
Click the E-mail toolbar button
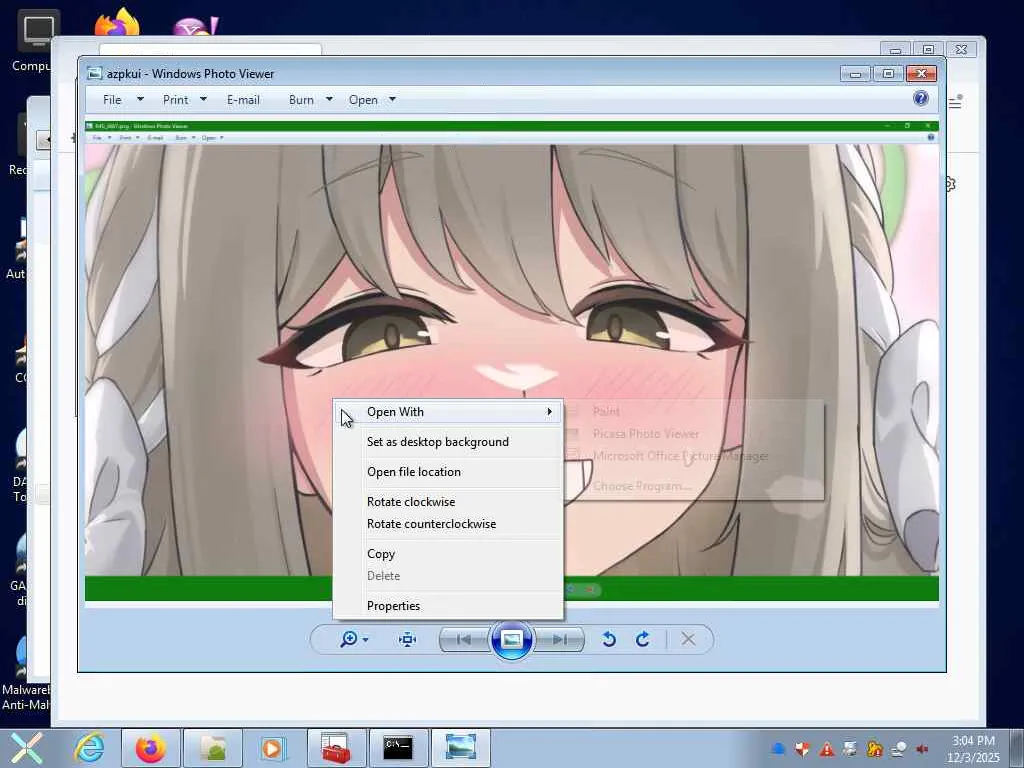[243, 100]
